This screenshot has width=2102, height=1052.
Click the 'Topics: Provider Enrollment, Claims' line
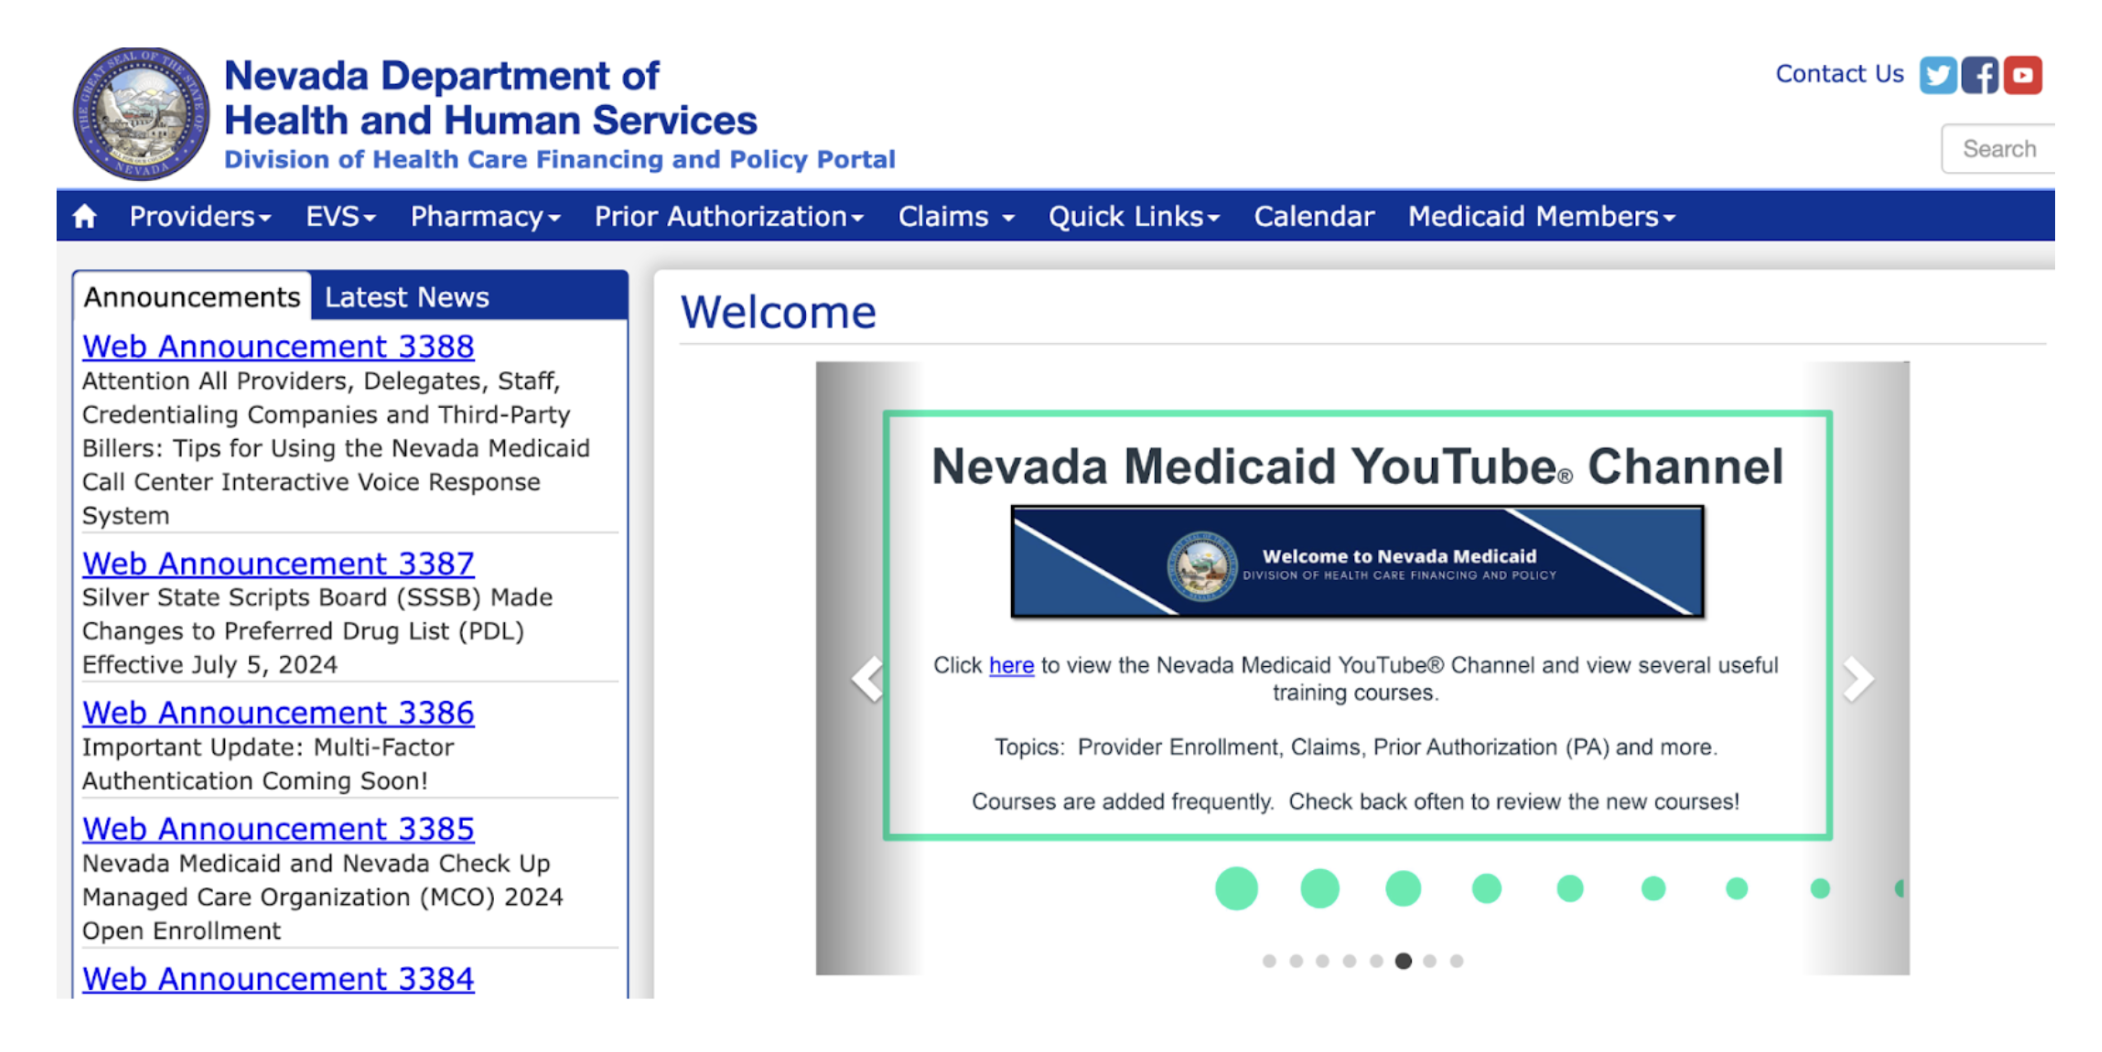pyautogui.click(x=1356, y=747)
